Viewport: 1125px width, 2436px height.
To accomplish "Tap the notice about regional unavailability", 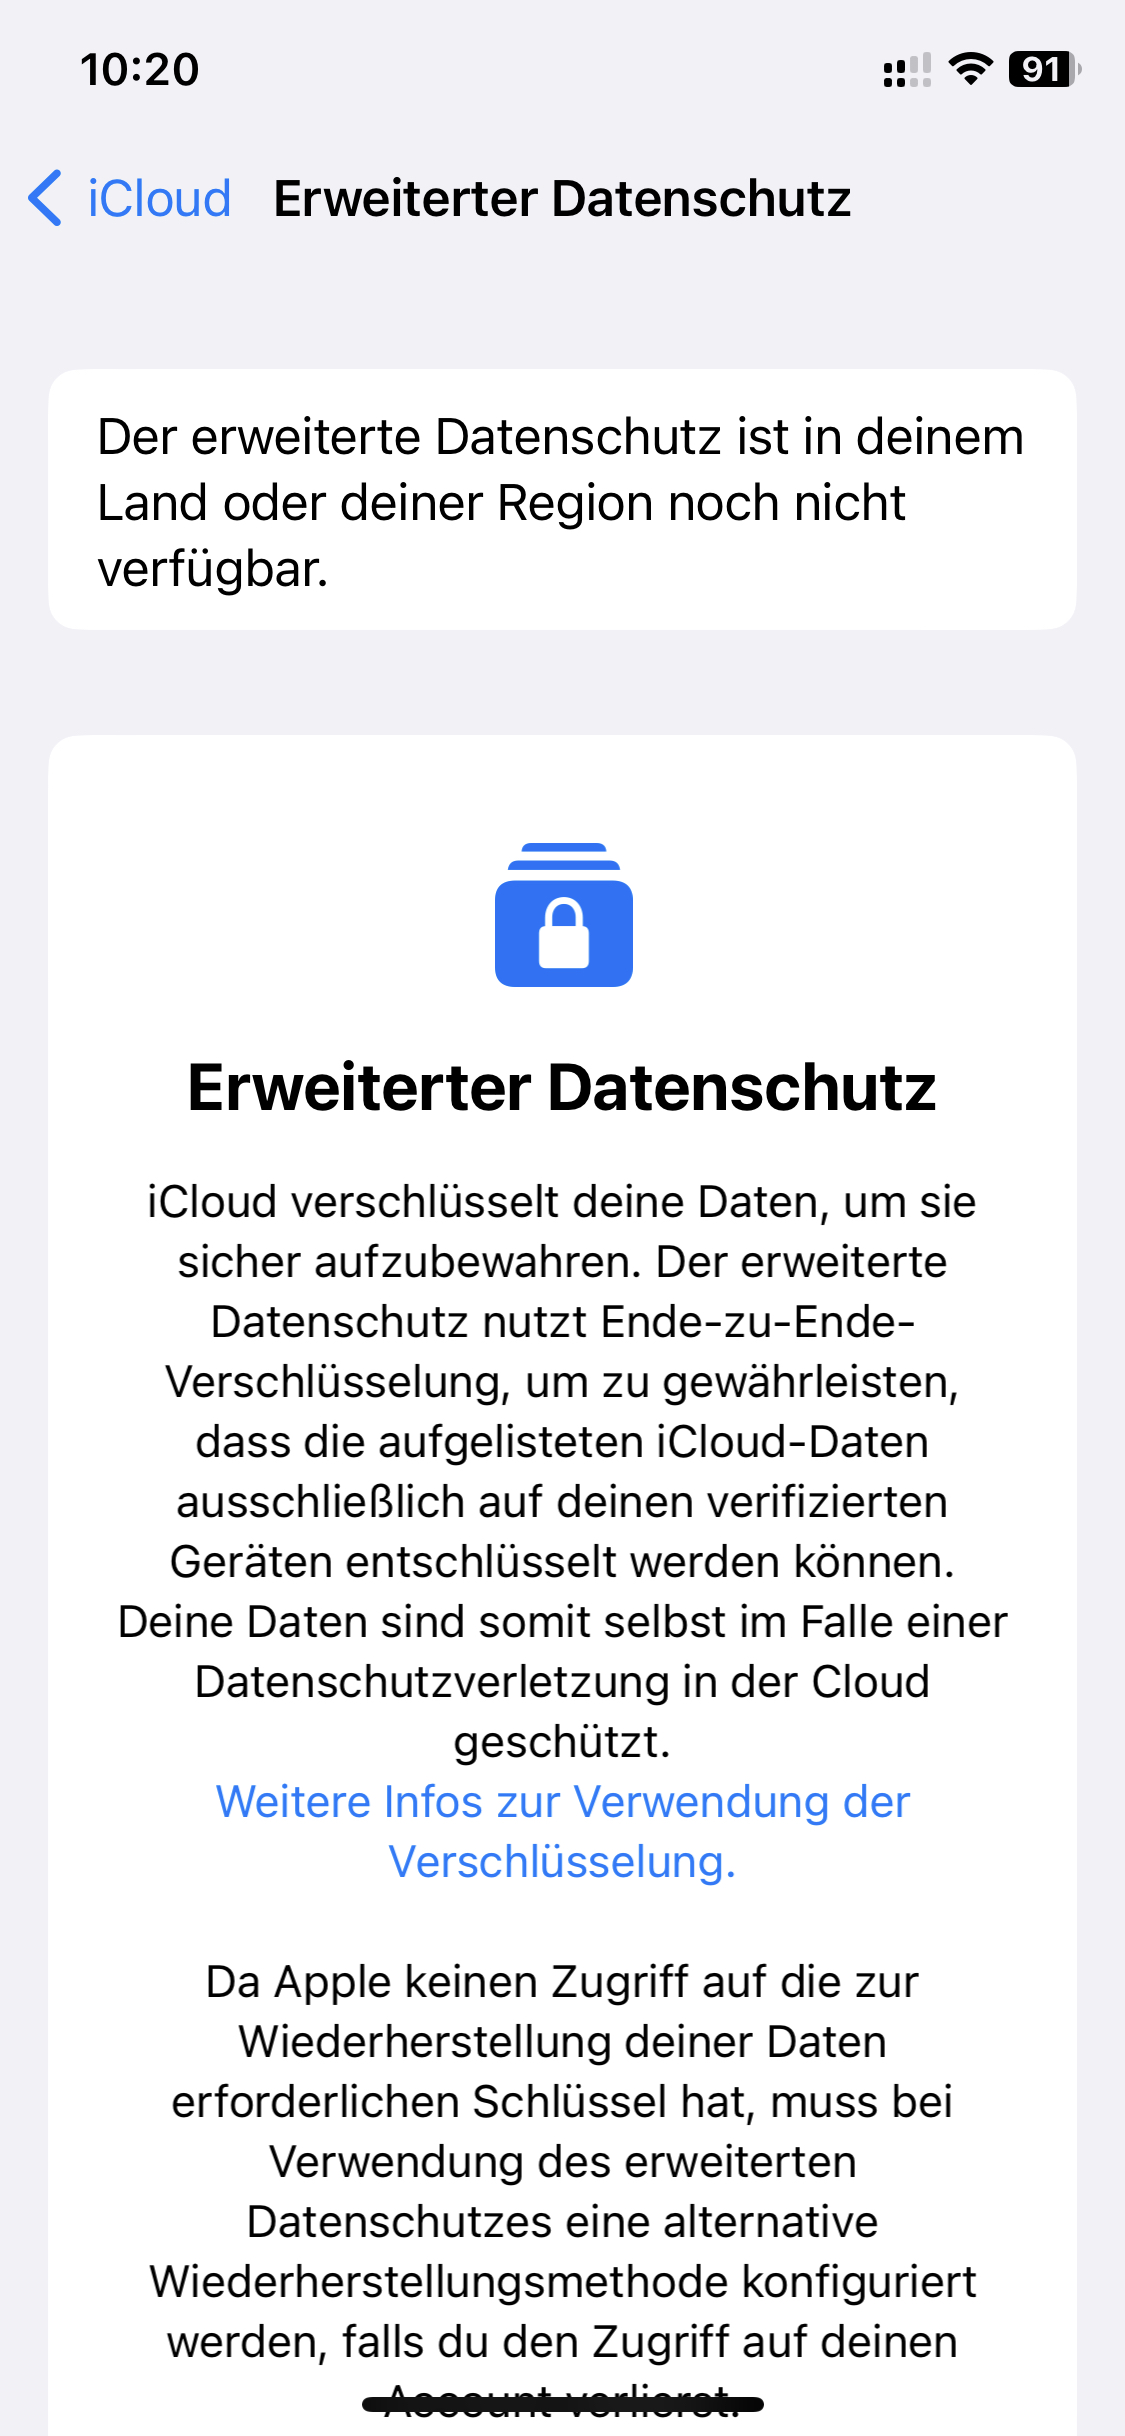I will tap(562, 500).
